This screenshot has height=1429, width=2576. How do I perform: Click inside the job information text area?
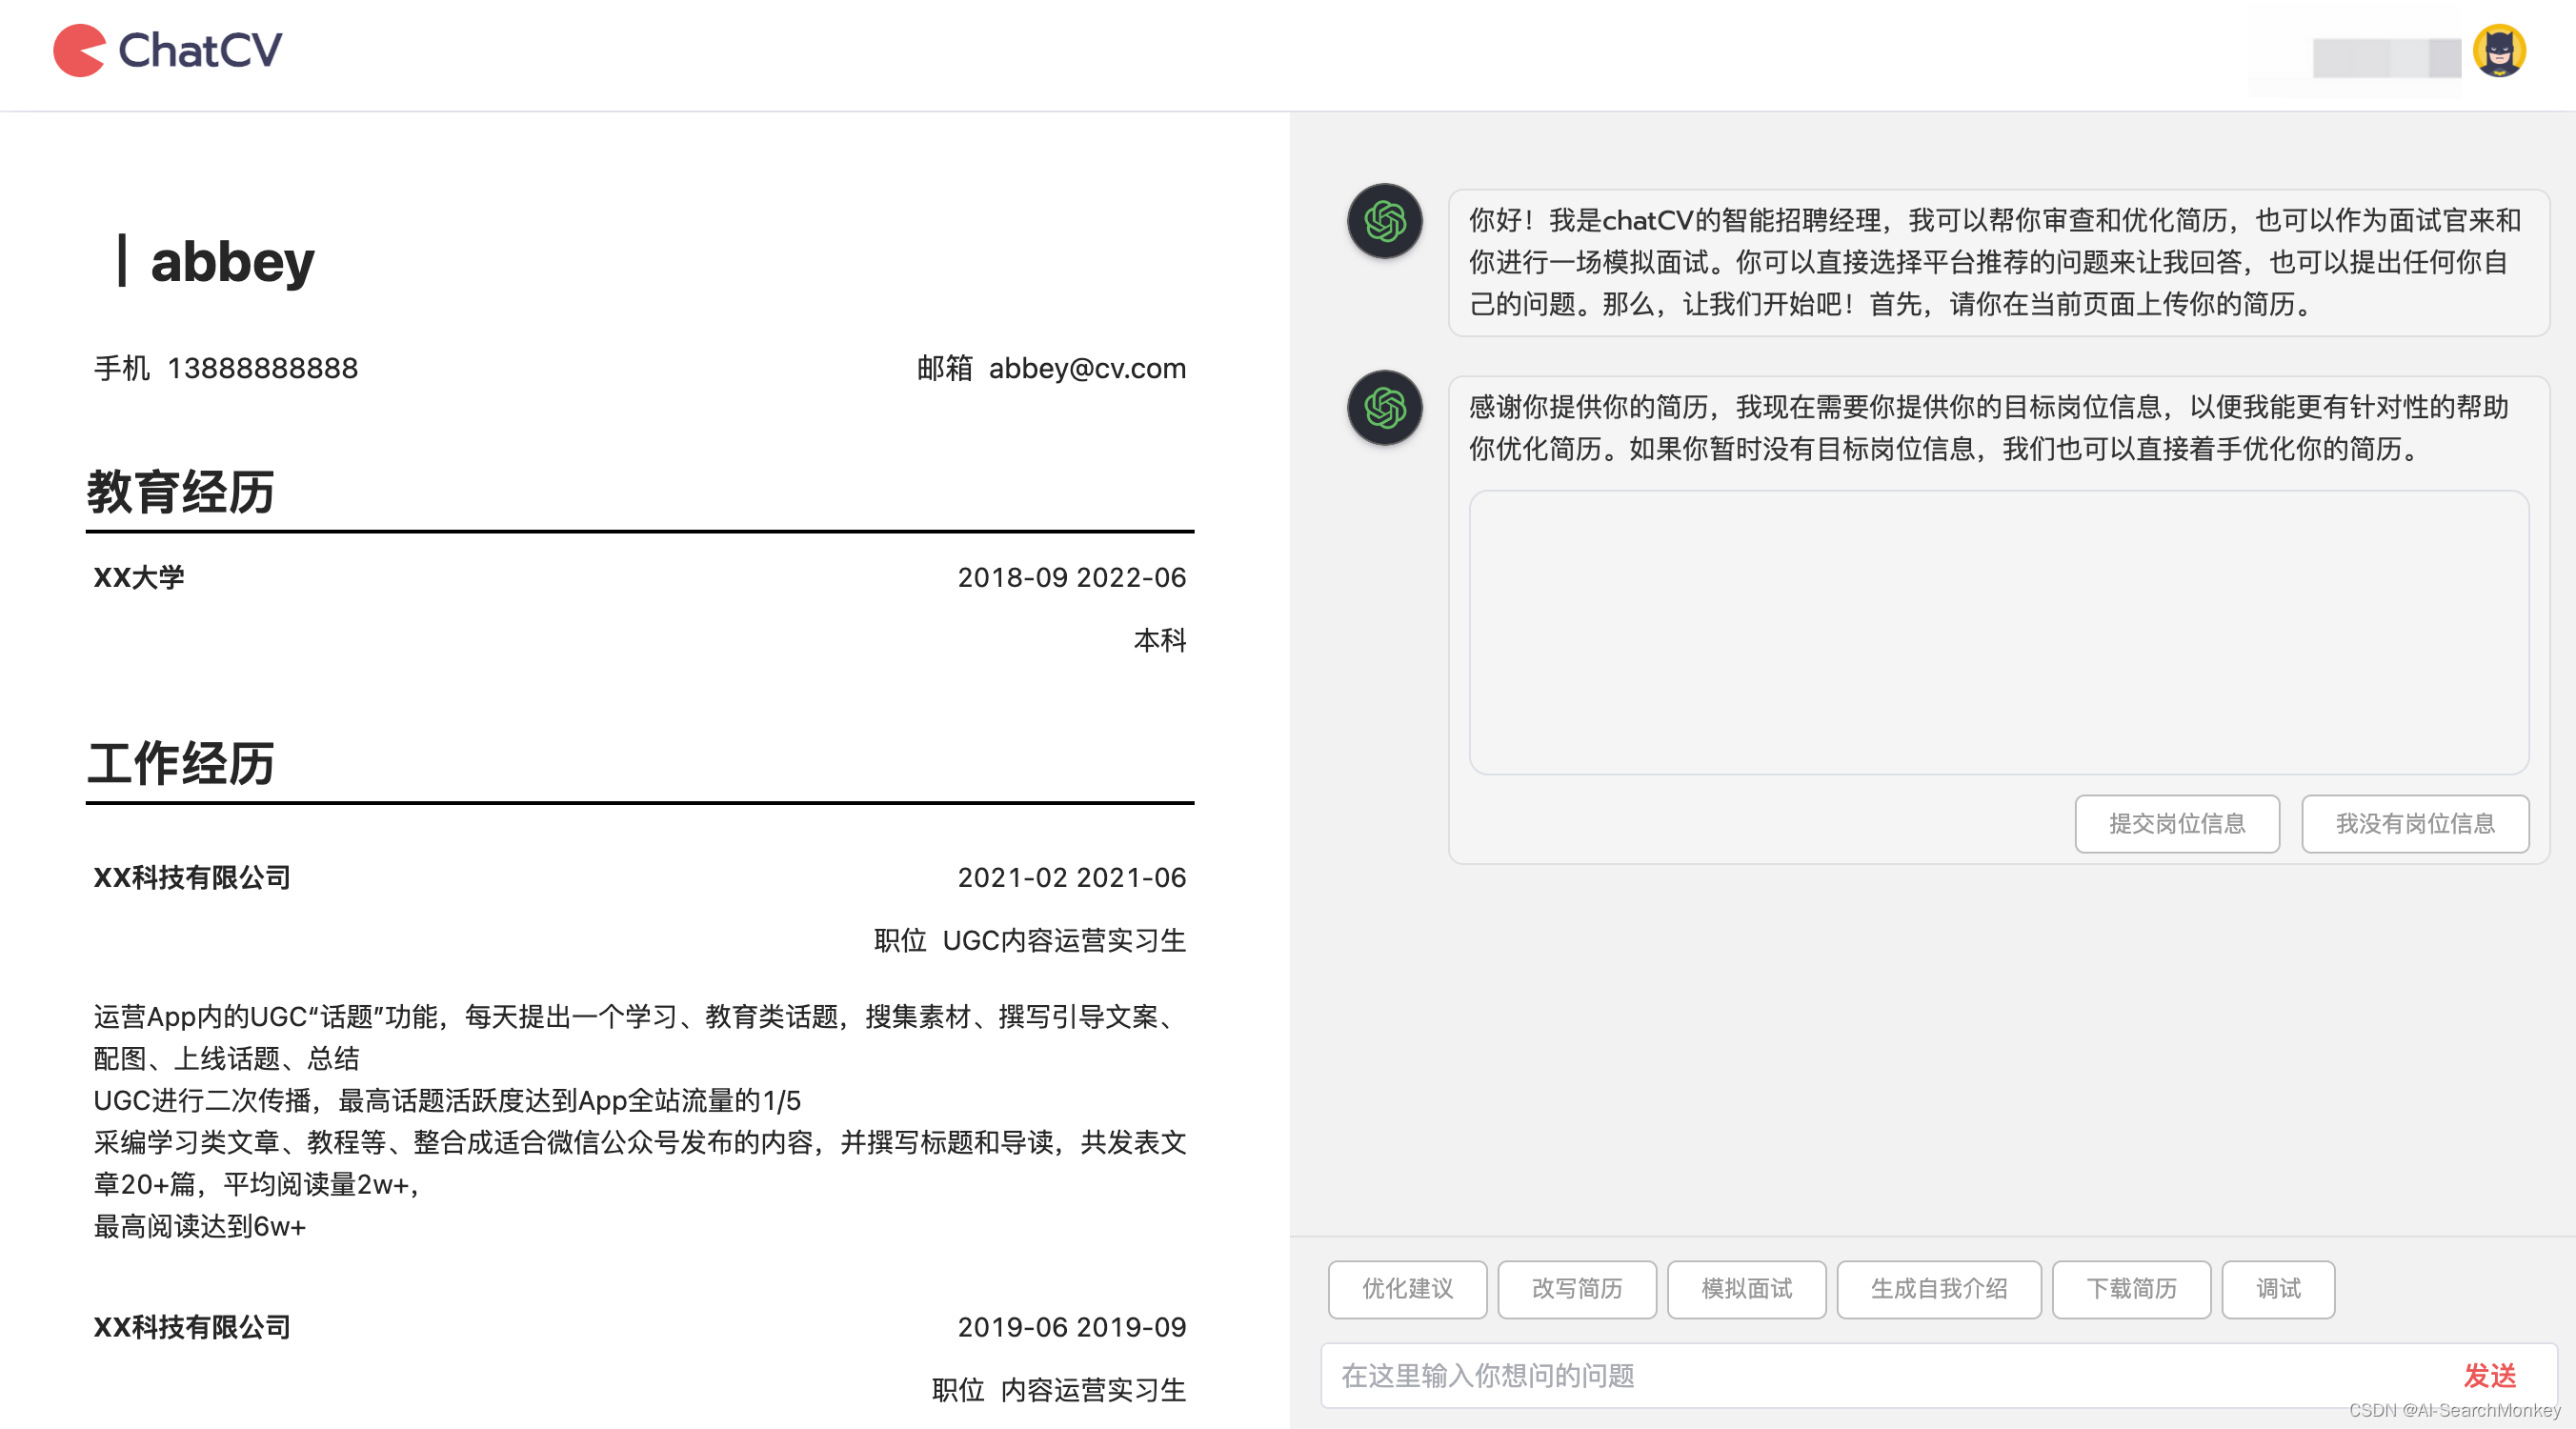tap(1997, 632)
